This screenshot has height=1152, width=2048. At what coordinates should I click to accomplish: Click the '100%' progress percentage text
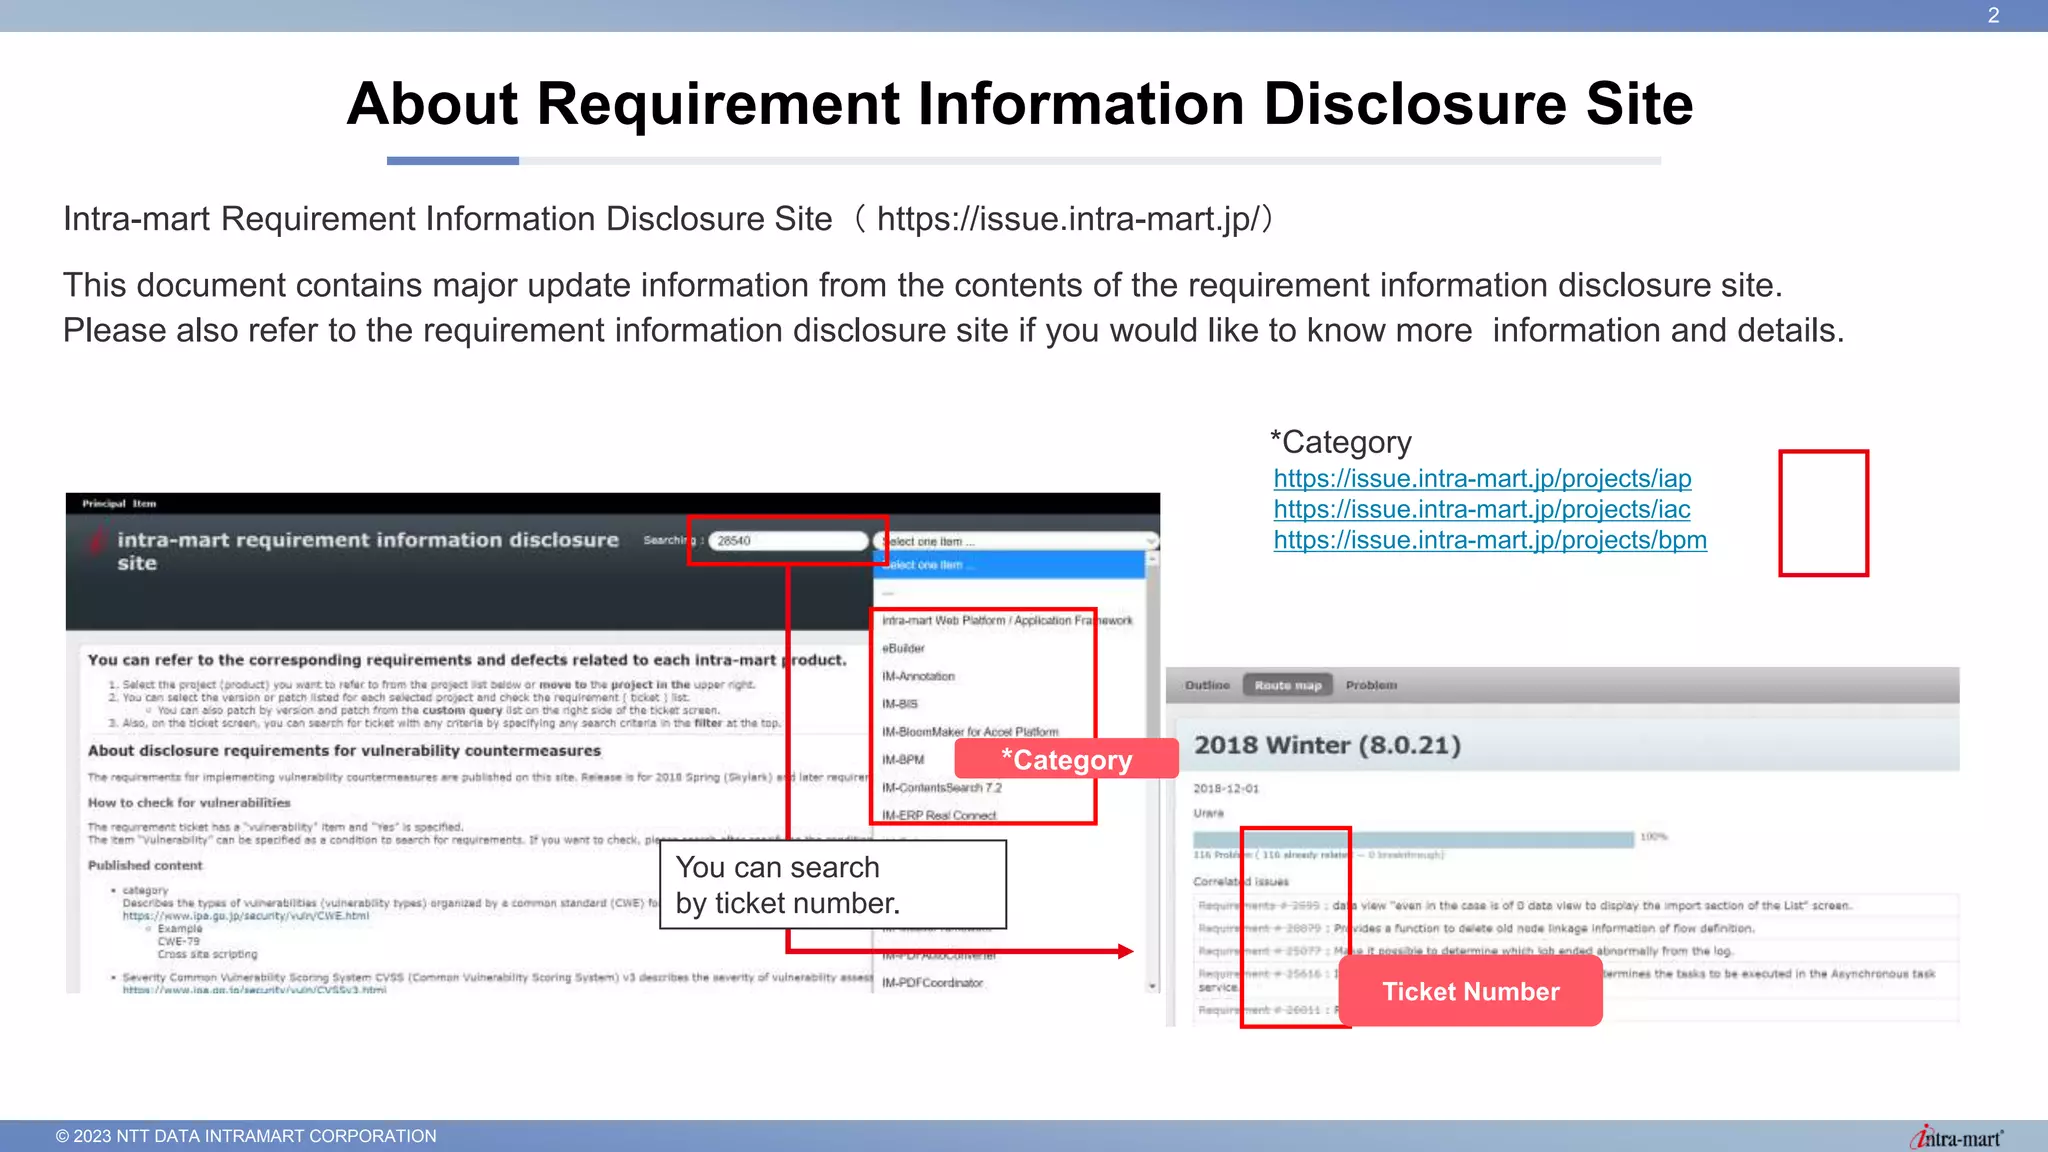click(1654, 837)
